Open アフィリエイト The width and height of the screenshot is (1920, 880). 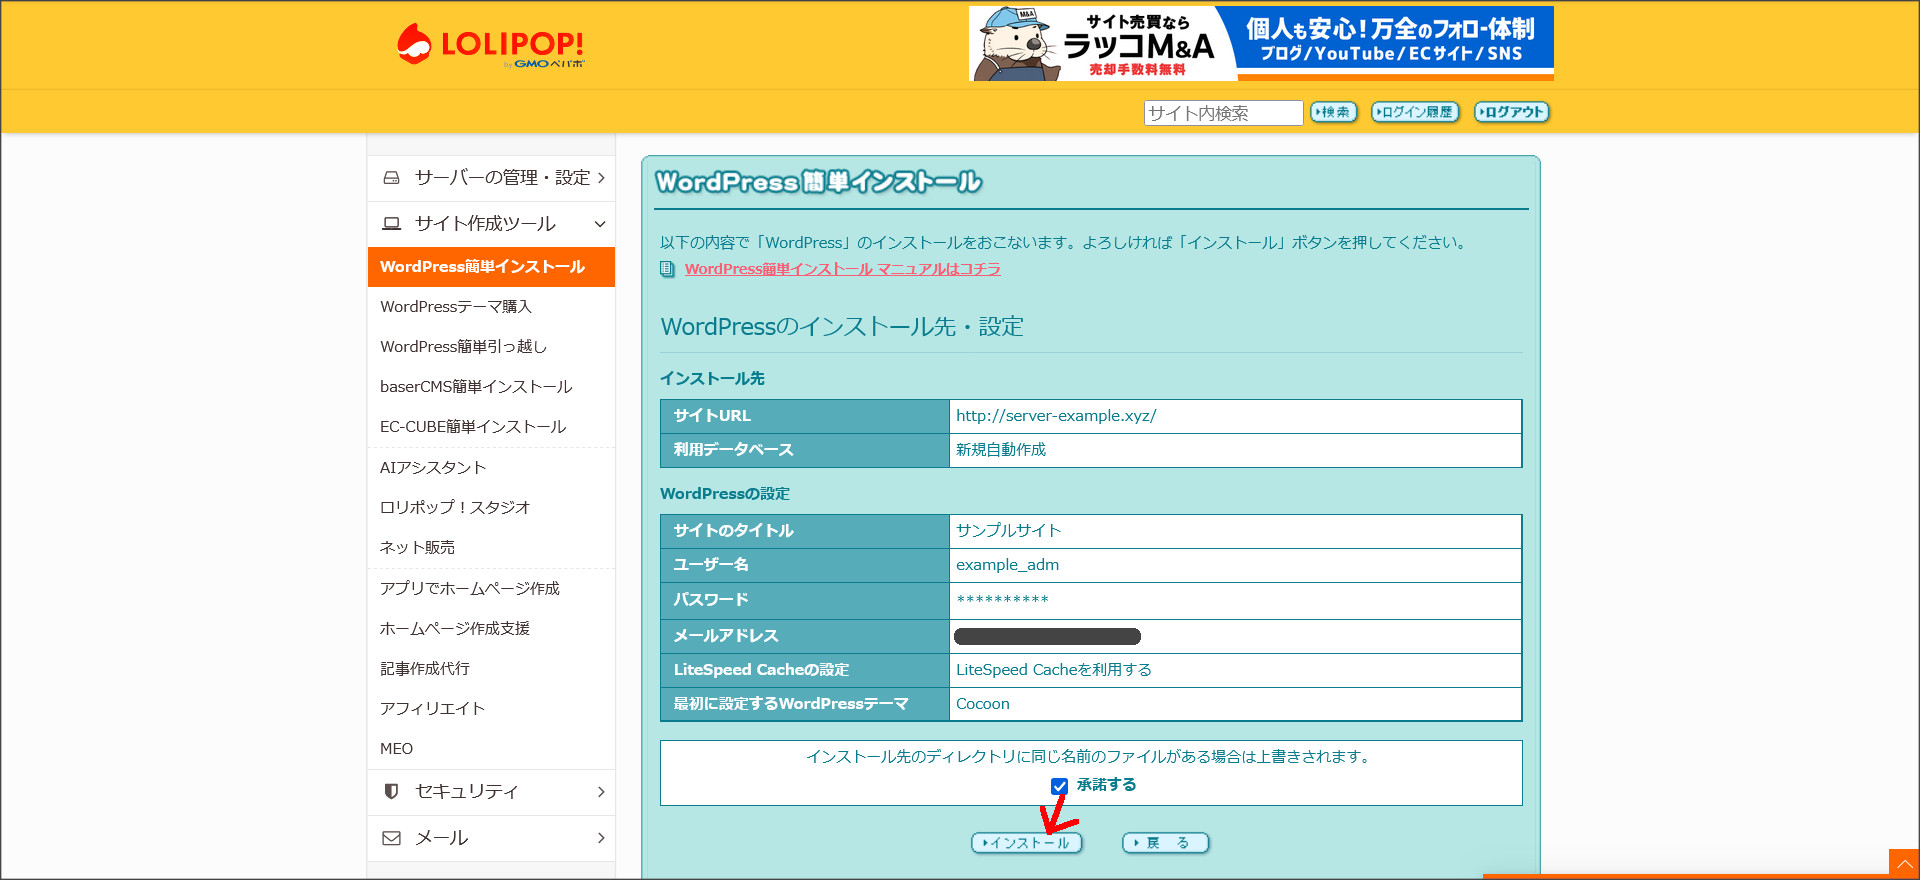point(432,709)
